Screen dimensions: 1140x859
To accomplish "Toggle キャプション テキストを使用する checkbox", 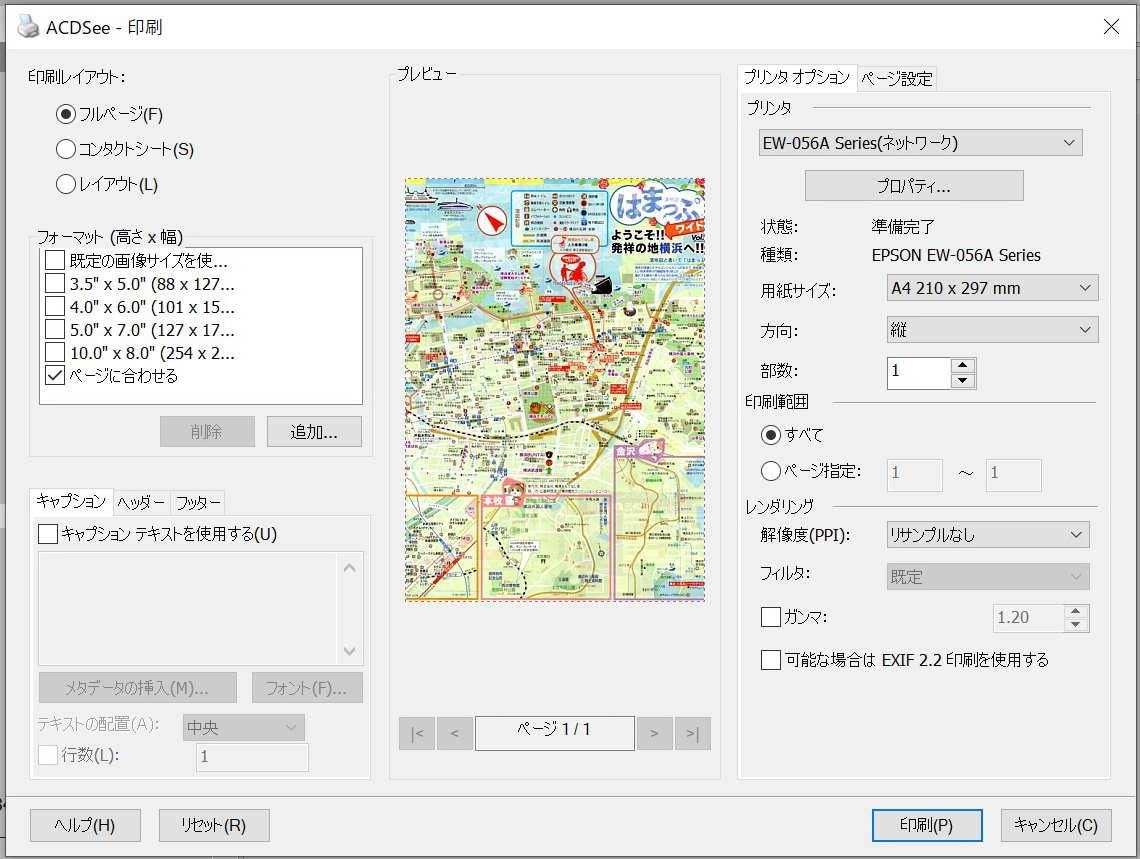I will click(x=48, y=534).
